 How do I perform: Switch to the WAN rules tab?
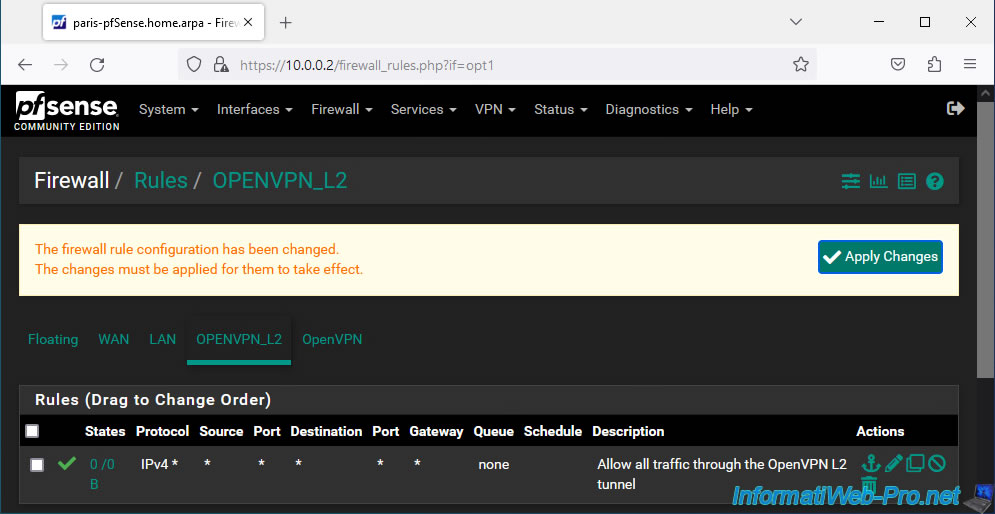click(114, 339)
